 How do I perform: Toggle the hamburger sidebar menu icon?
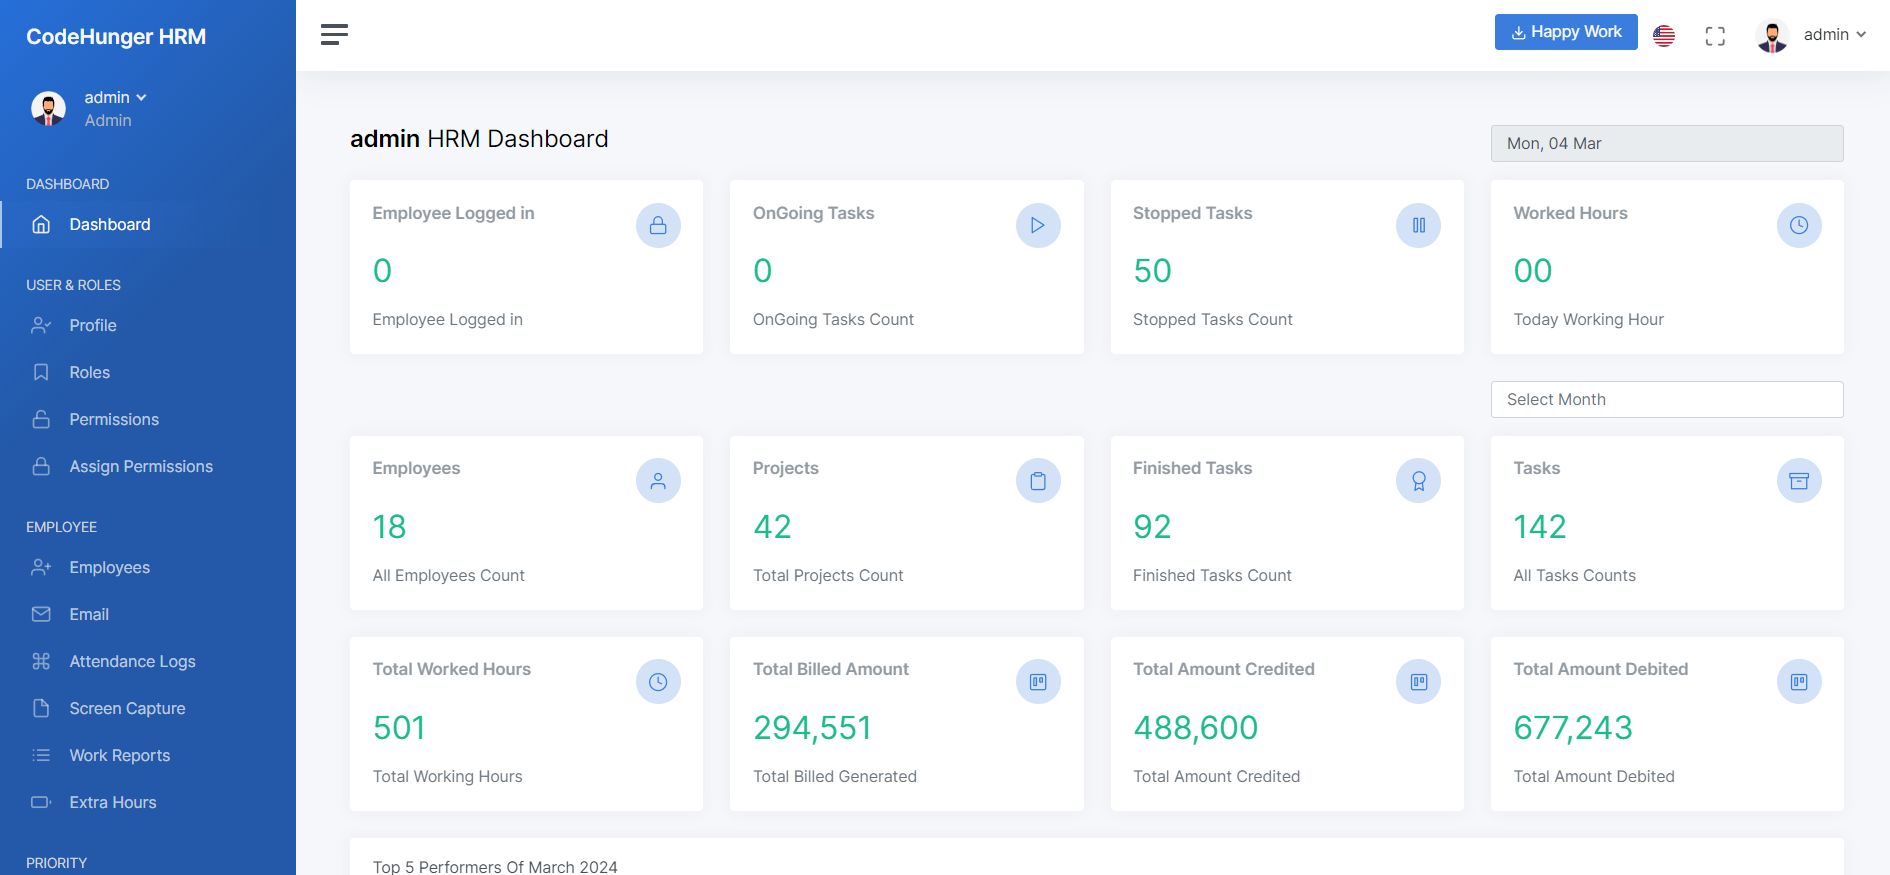pyautogui.click(x=334, y=35)
